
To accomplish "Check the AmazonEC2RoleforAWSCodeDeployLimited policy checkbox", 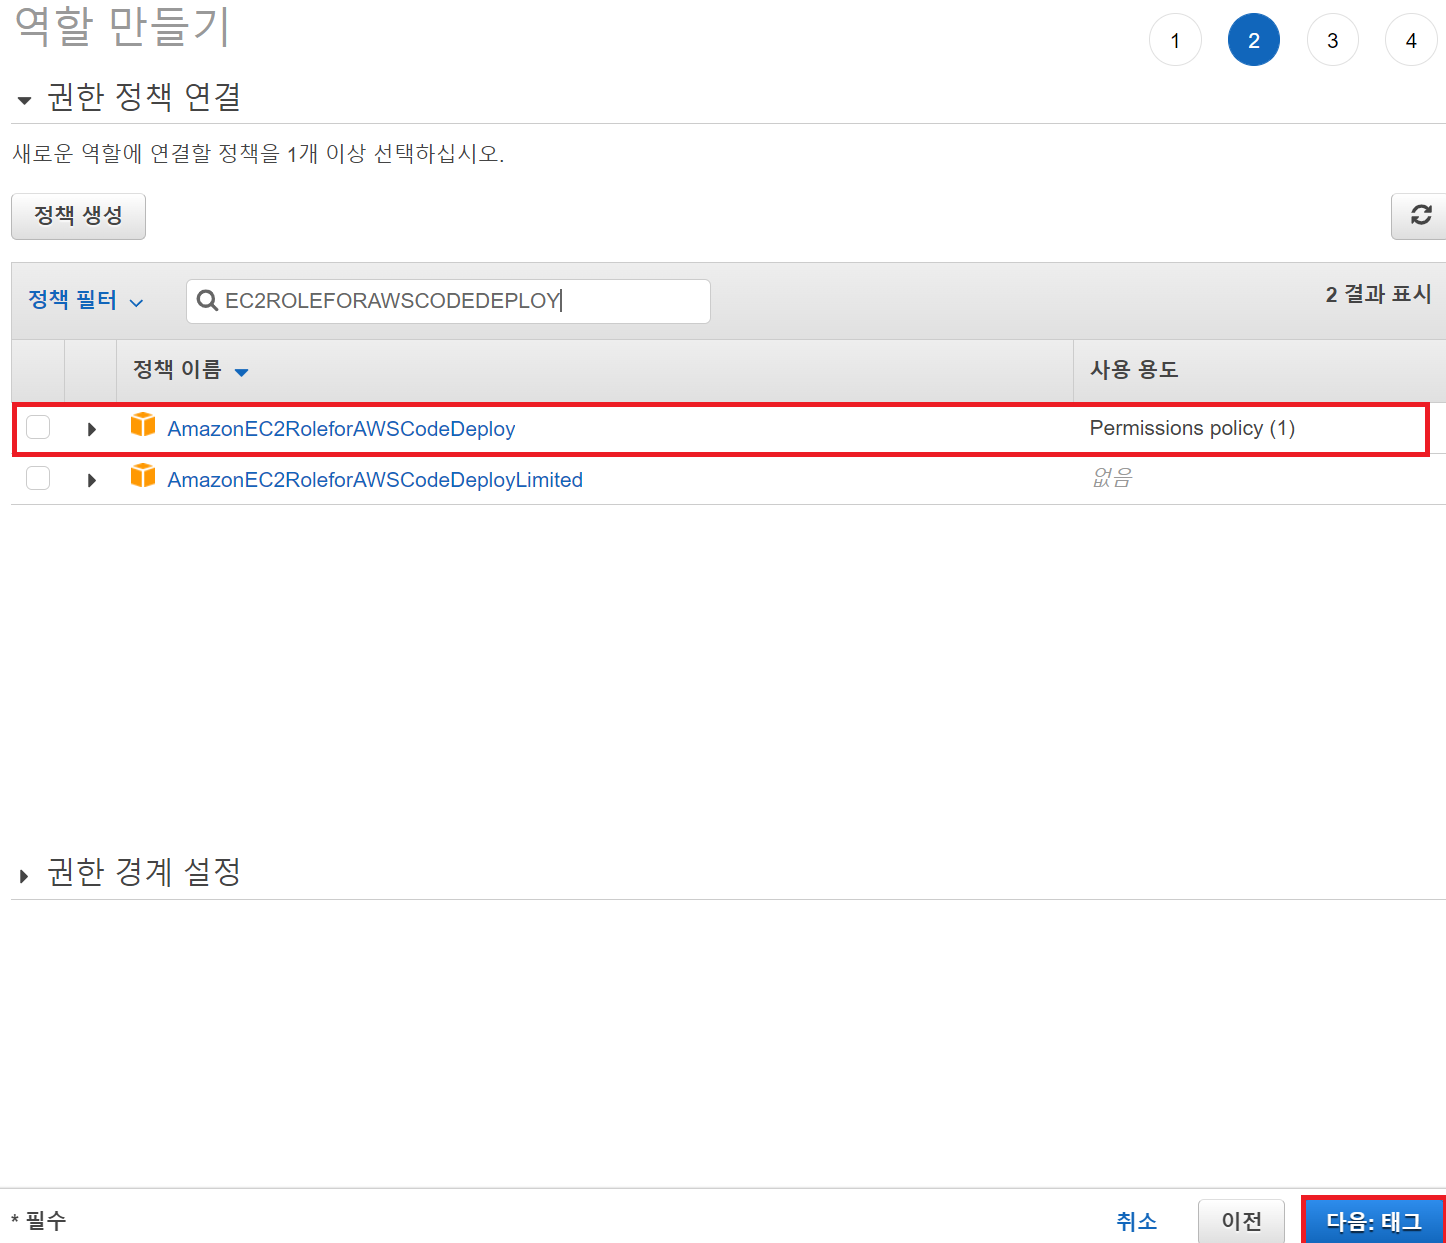I will click(x=38, y=479).
